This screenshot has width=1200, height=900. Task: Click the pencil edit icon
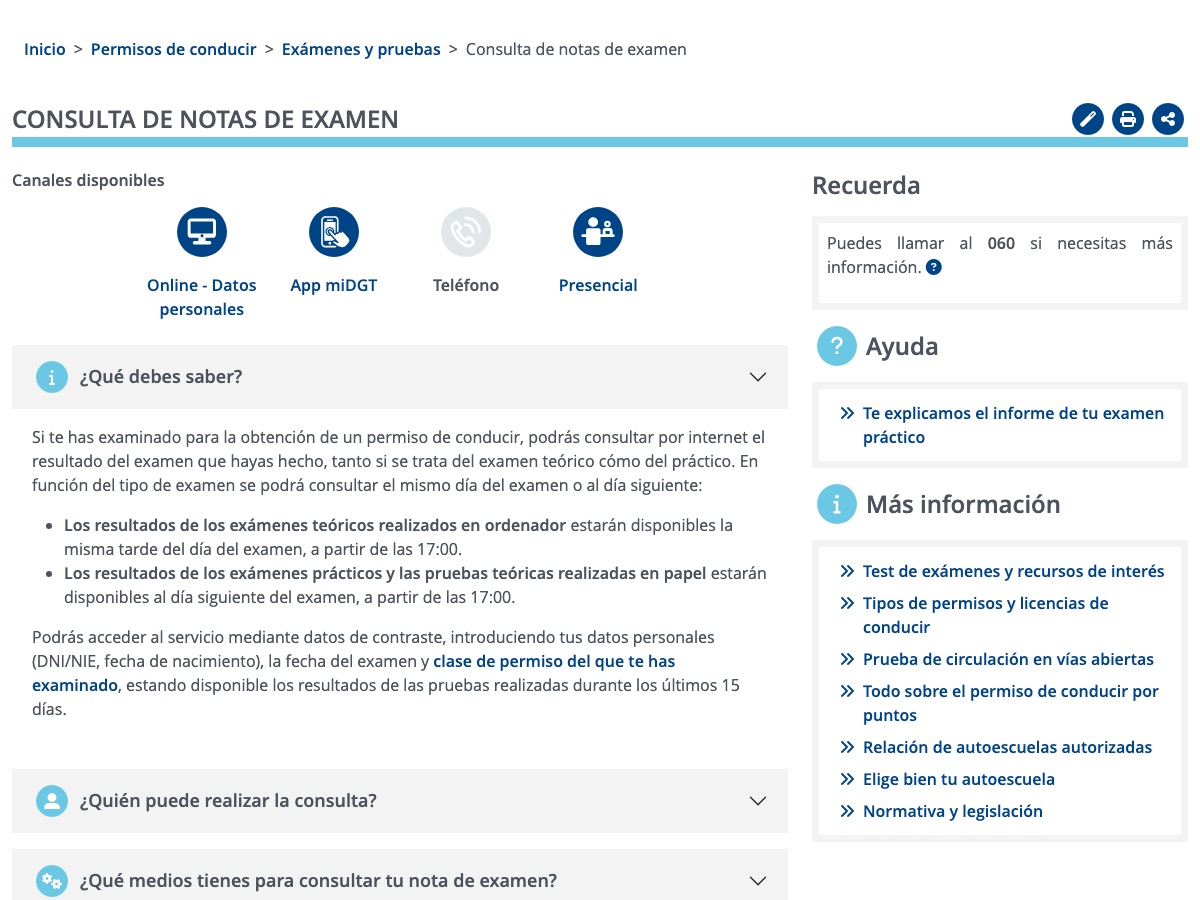pos(1088,119)
